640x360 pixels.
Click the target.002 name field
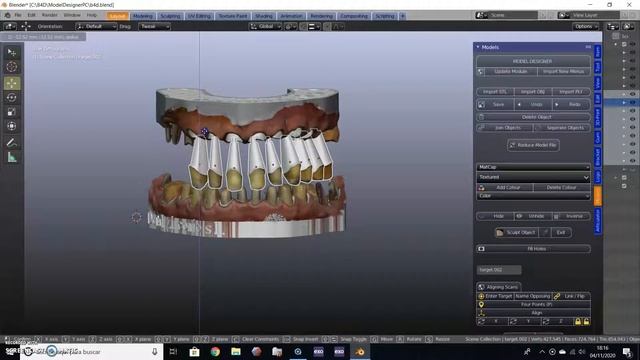point(499,270)
